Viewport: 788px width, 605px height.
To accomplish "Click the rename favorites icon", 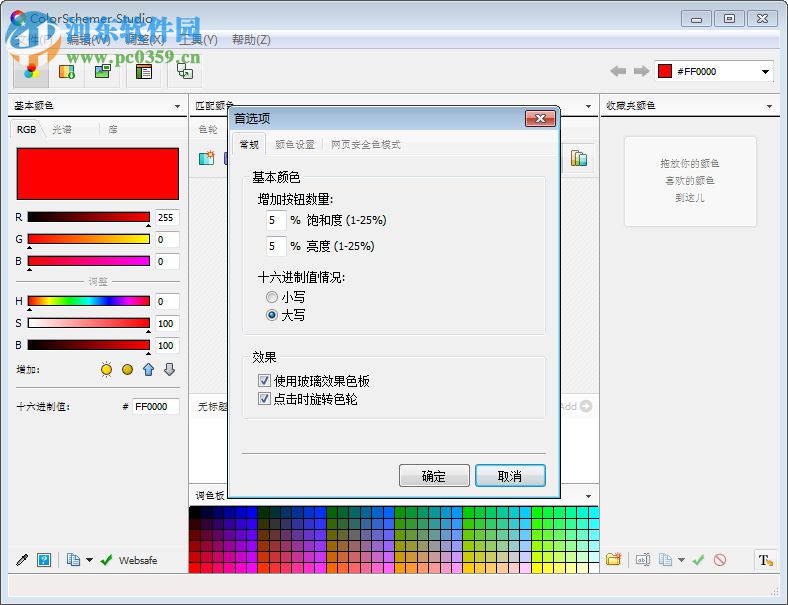I will pos(643,559).
